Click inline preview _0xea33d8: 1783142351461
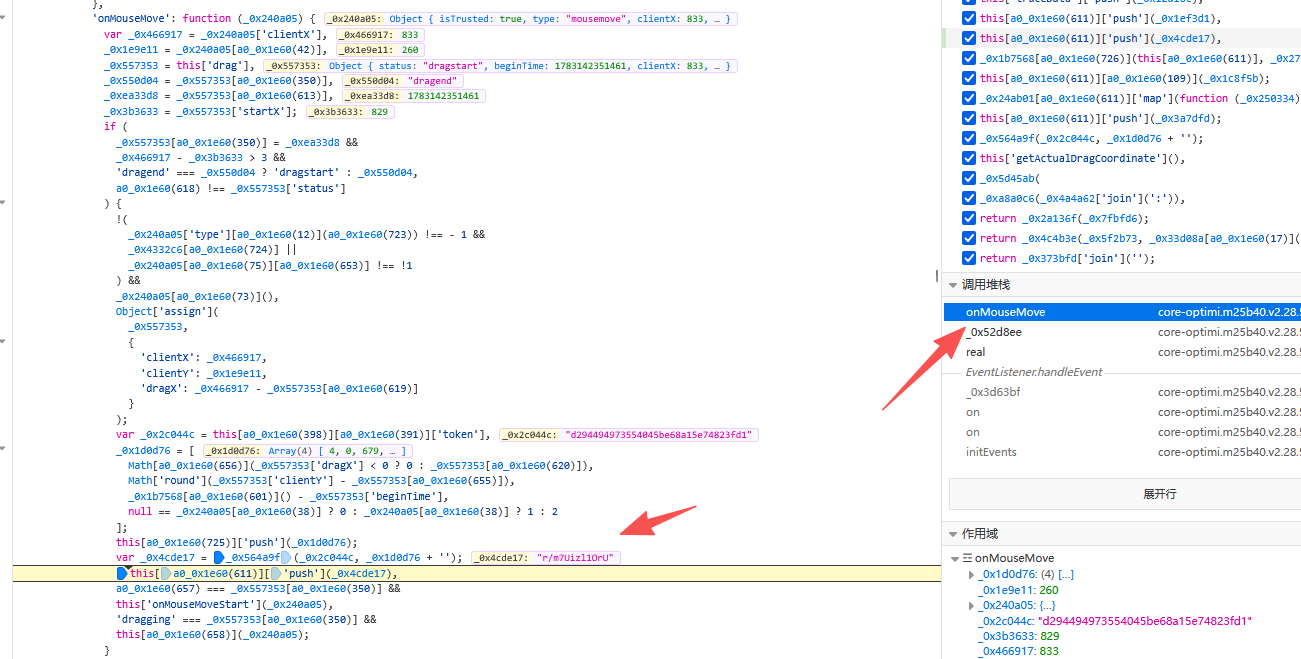The height and width of the screenshot is (659, 1301). 412,96
